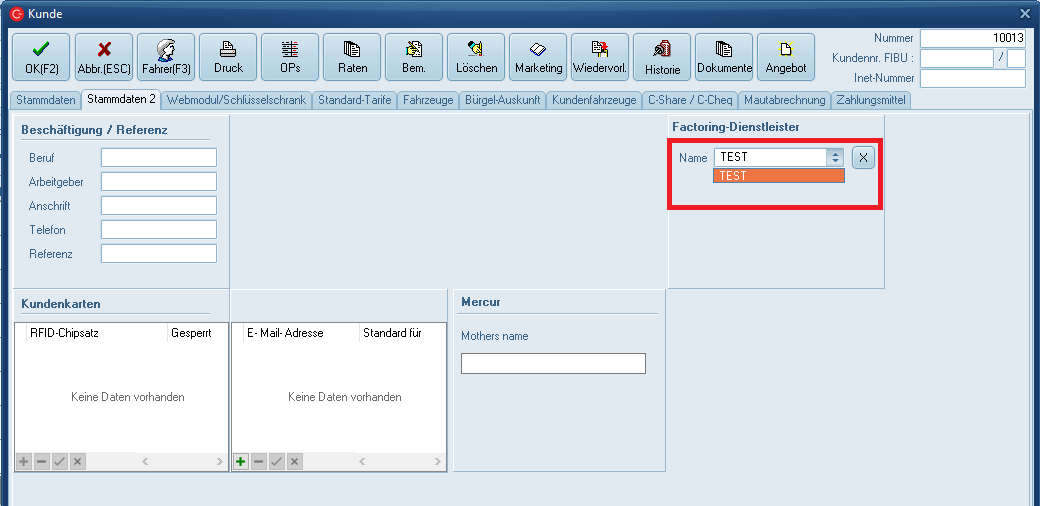The width and height of the screenshot is (1040, 506).
Task: Create an Angebot via toolbar button
Action: coord(786,57)
